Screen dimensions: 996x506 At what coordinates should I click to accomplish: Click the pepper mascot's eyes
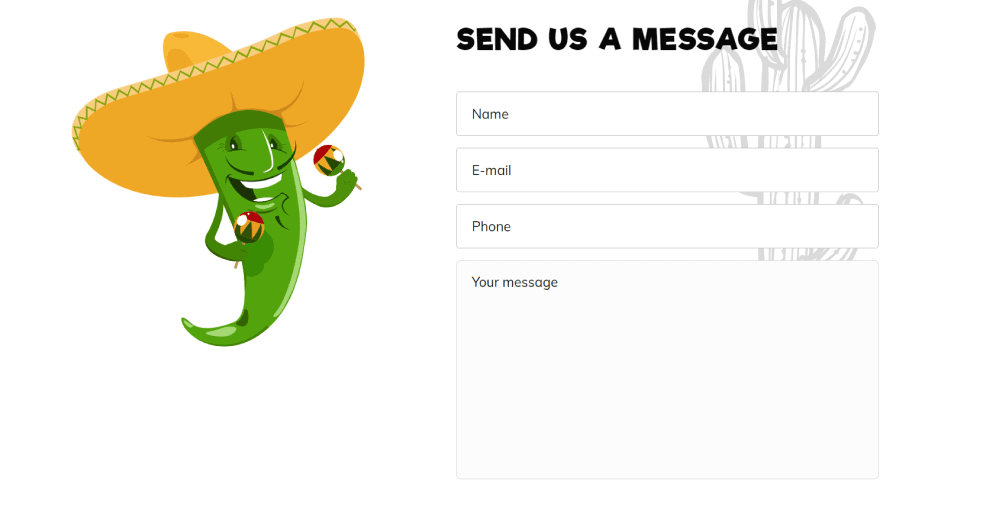(x=253, y=143)
